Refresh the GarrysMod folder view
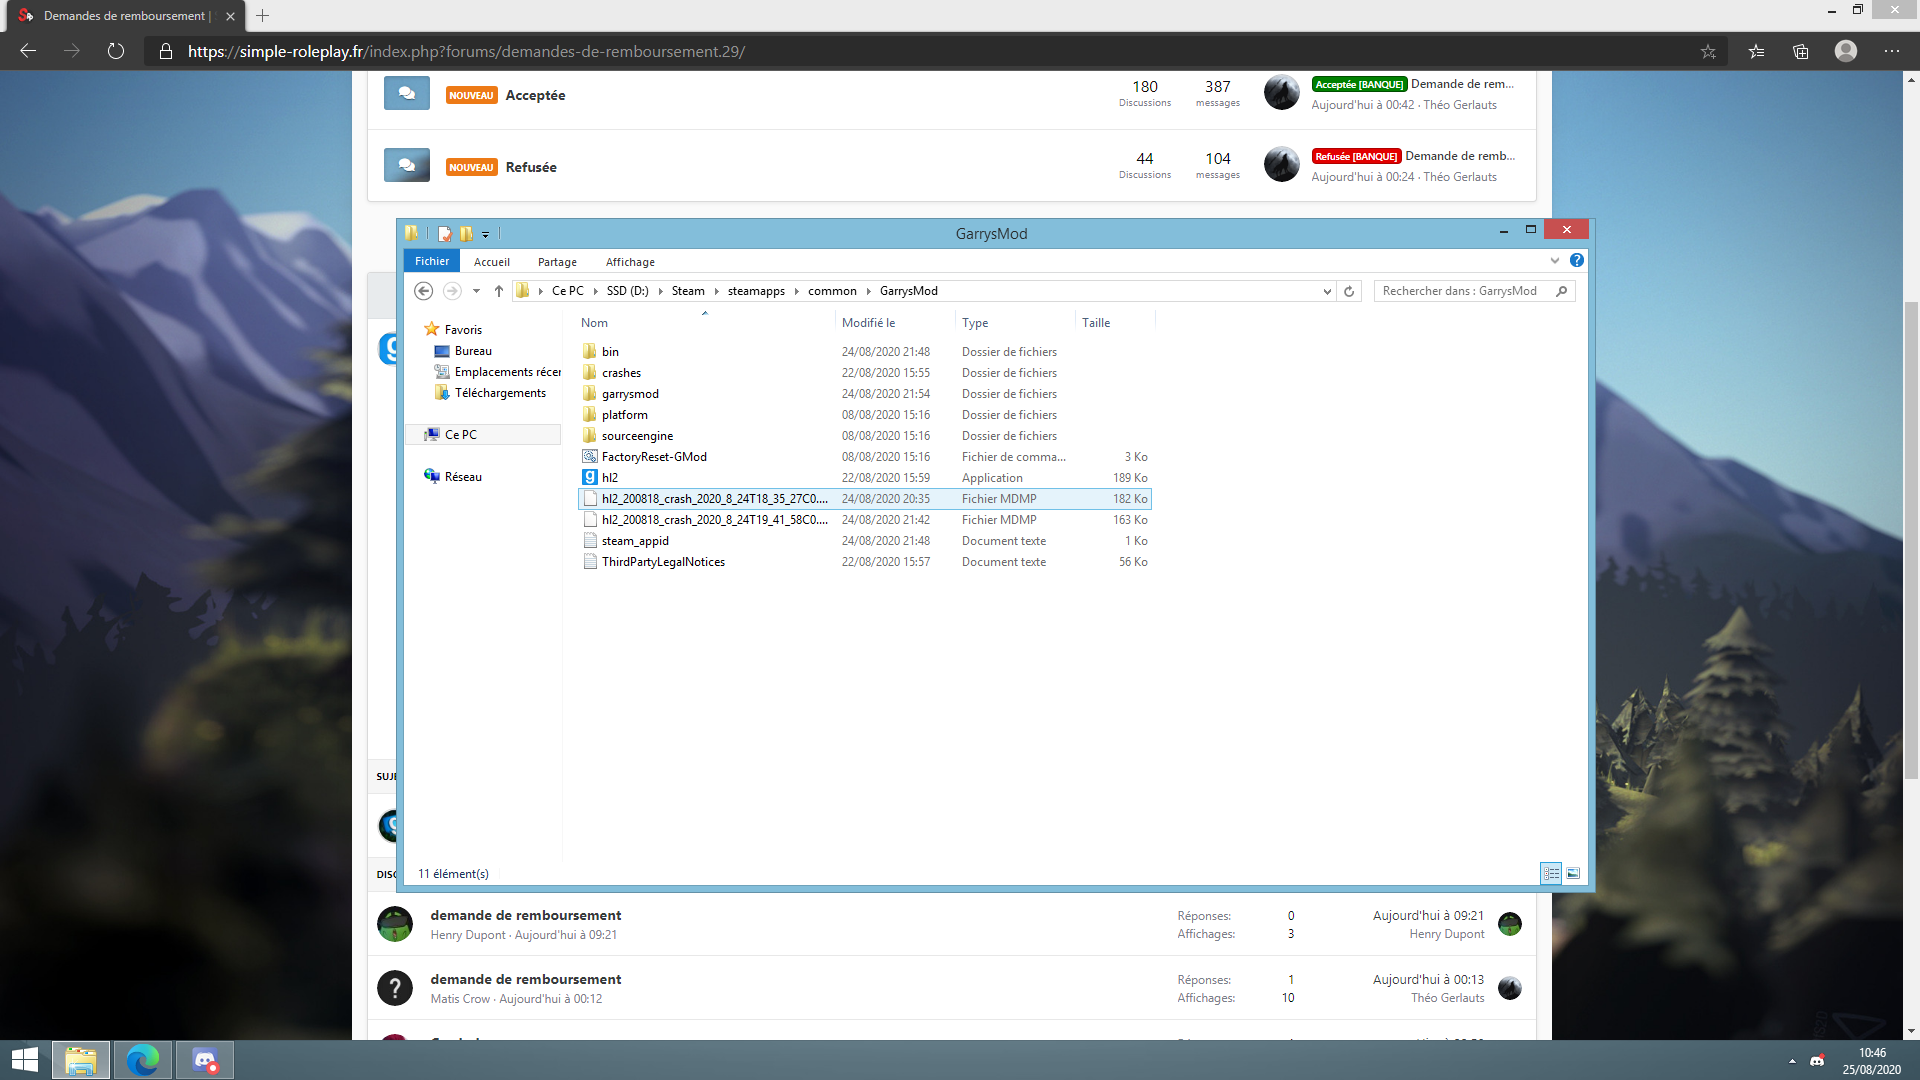This screenshot has width=1920, height=1080. (1349, 291)
